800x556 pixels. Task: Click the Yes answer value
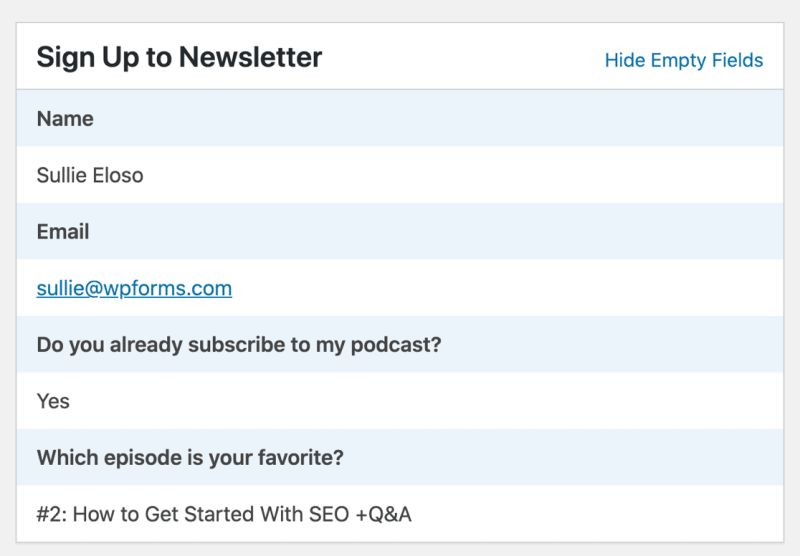pyautogui.click(x=53, y=401)
